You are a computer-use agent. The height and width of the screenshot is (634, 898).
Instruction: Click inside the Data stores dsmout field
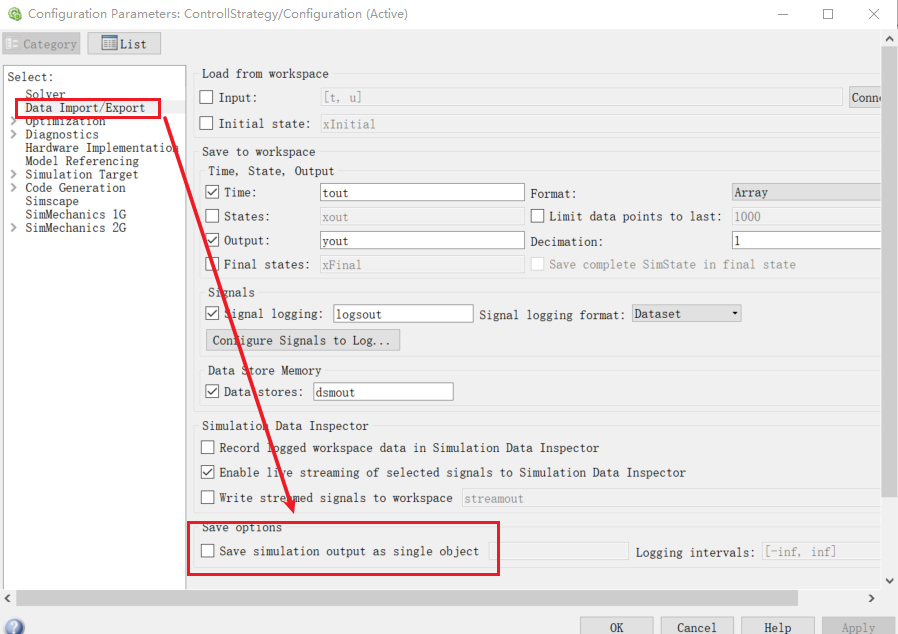click(x=383, y=391)
